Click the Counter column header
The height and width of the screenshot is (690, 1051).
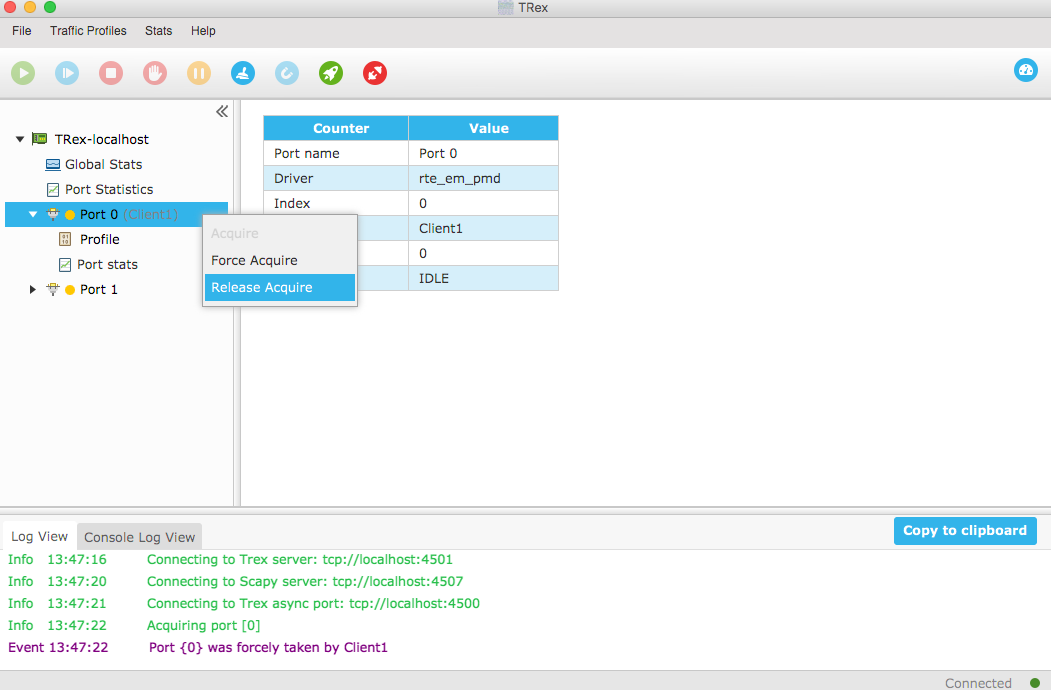point(336,128)
